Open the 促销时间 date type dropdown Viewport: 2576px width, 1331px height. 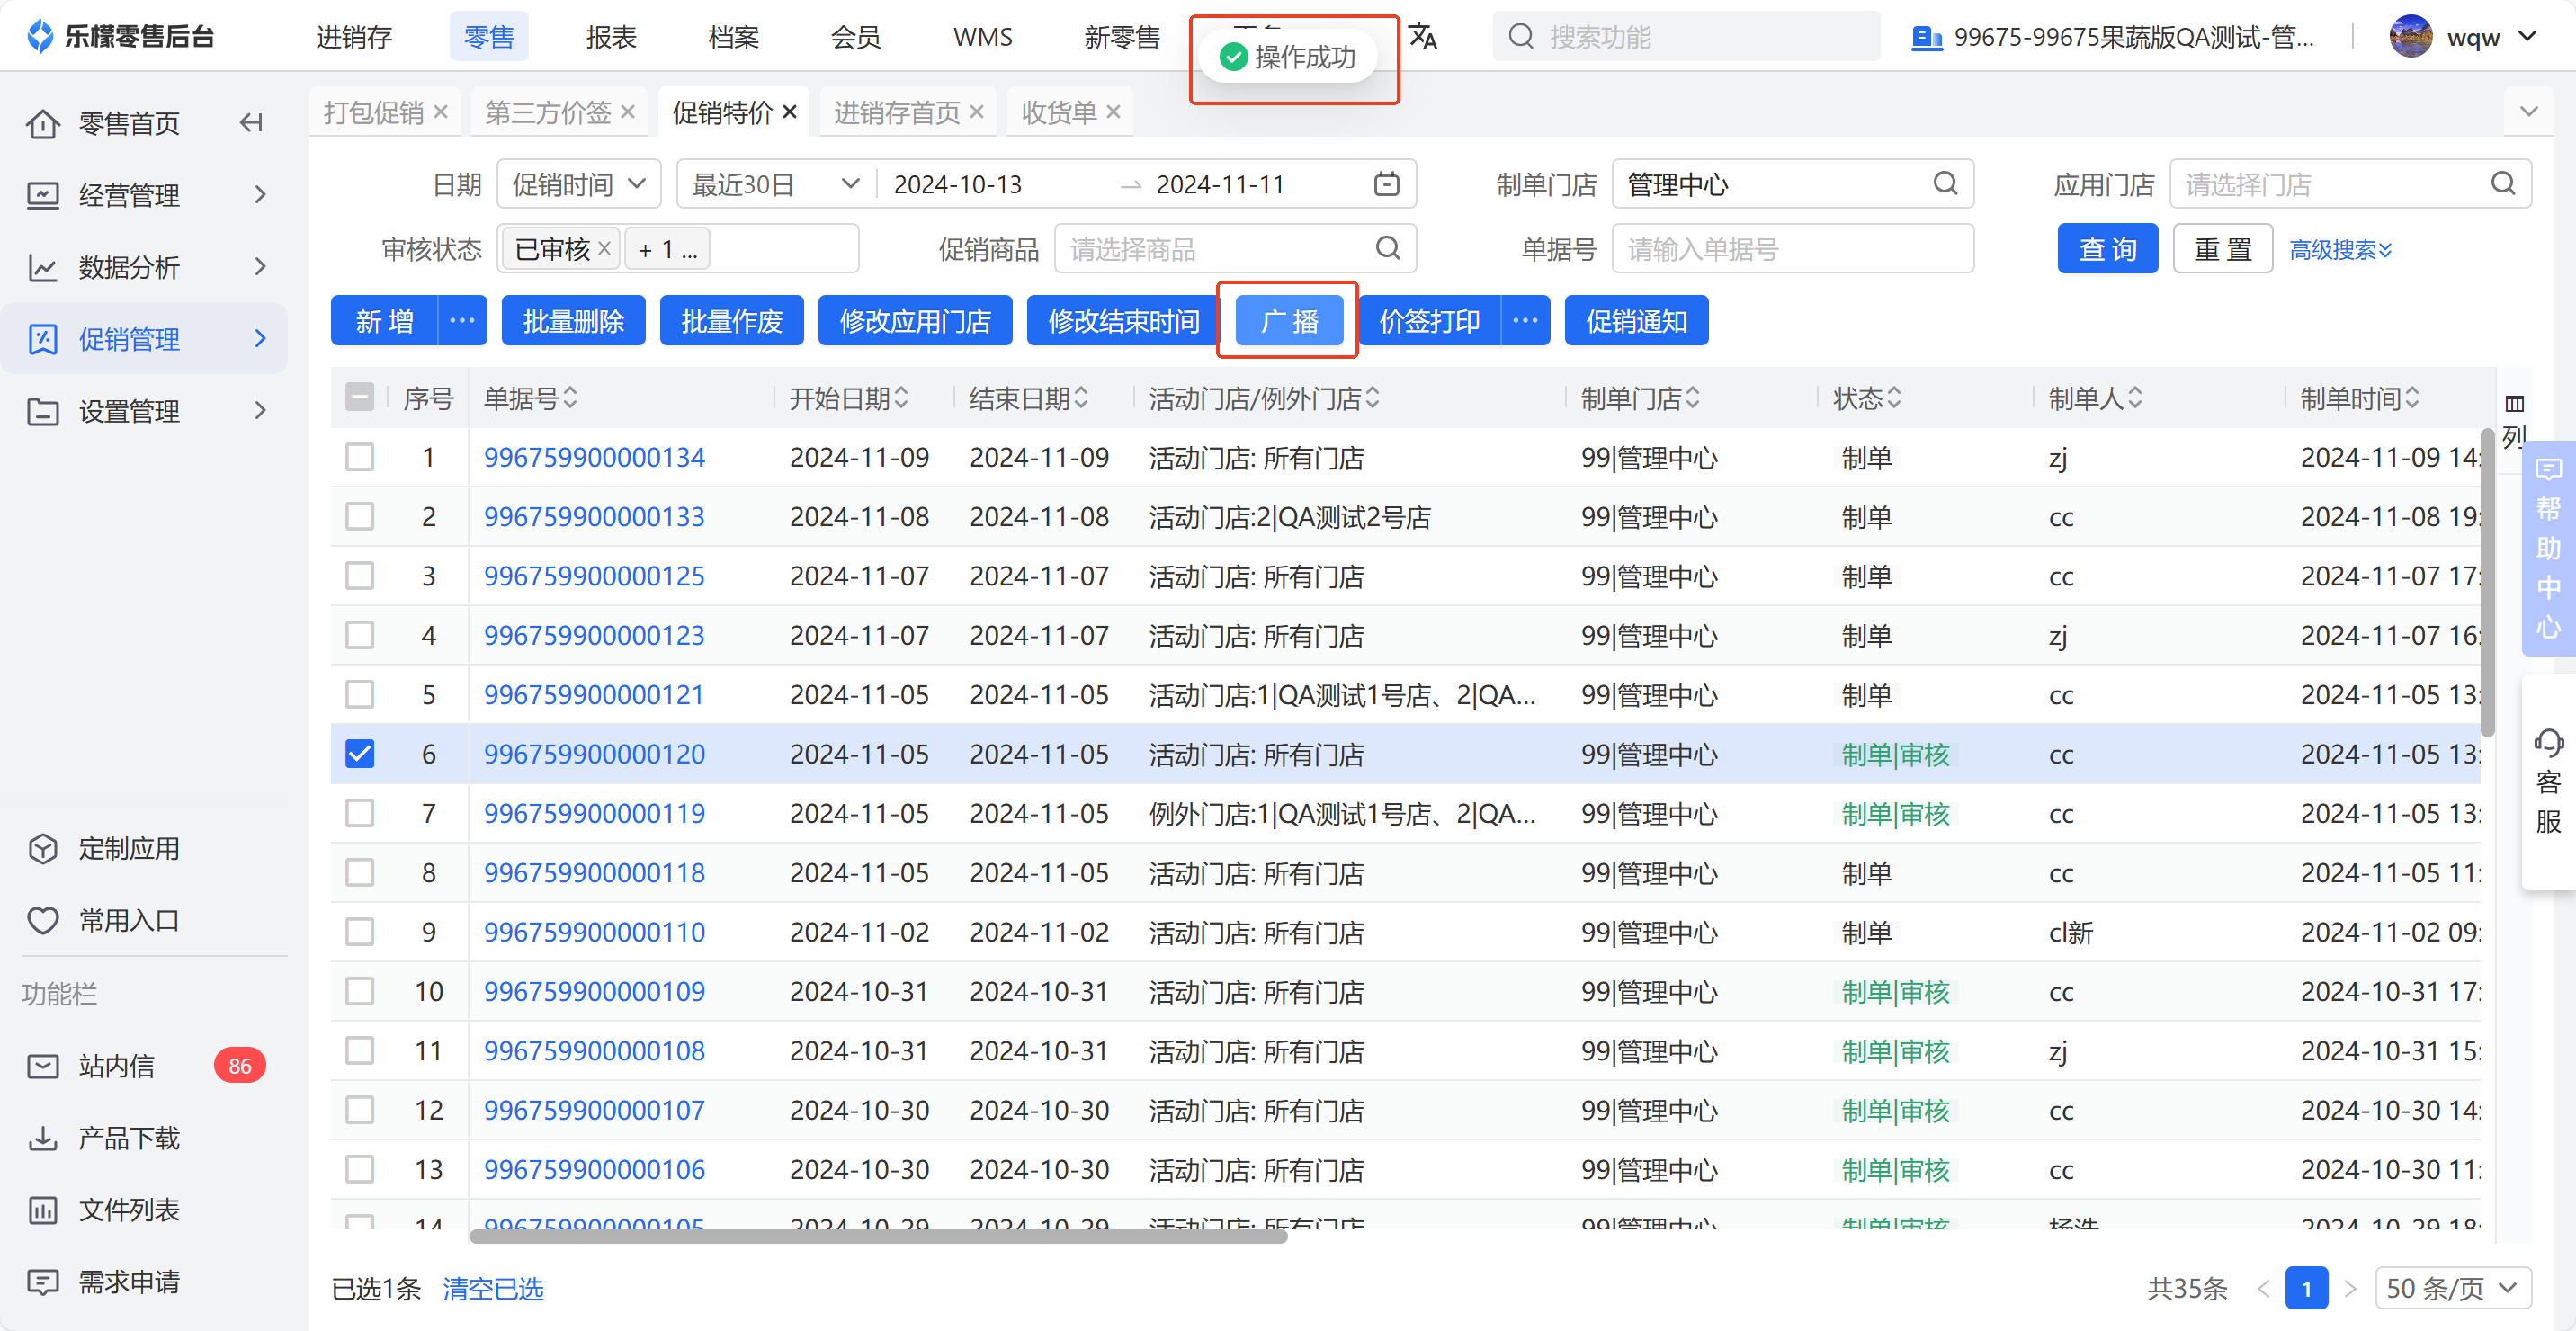[x=579, y=184]
